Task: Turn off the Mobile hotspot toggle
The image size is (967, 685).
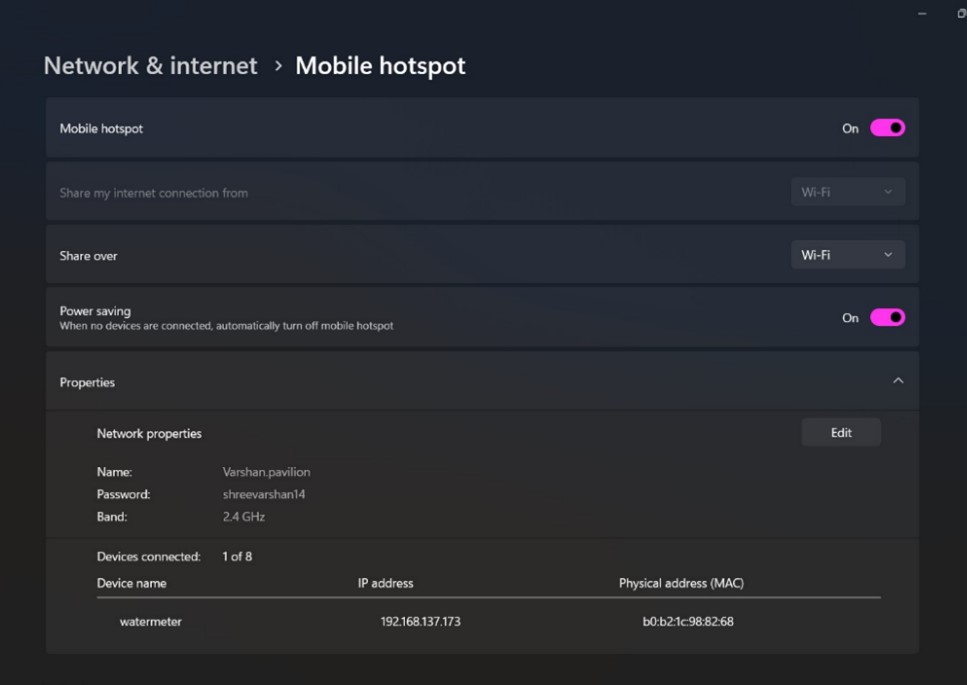Action: [x=887, y=128]
